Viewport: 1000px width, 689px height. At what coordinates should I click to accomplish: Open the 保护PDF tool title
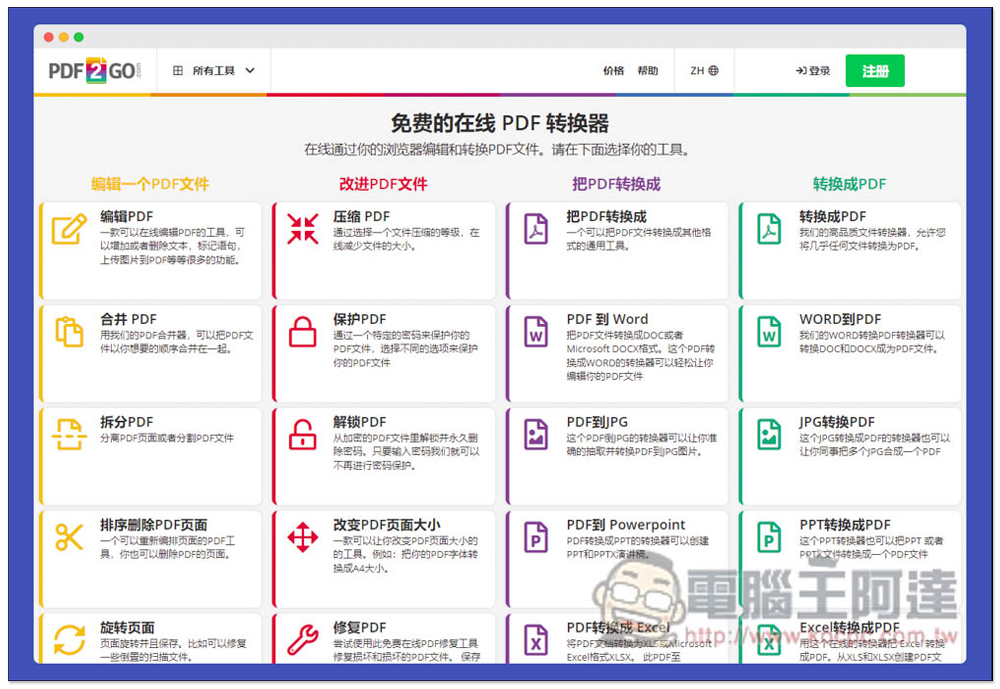[x=360, y=319]
